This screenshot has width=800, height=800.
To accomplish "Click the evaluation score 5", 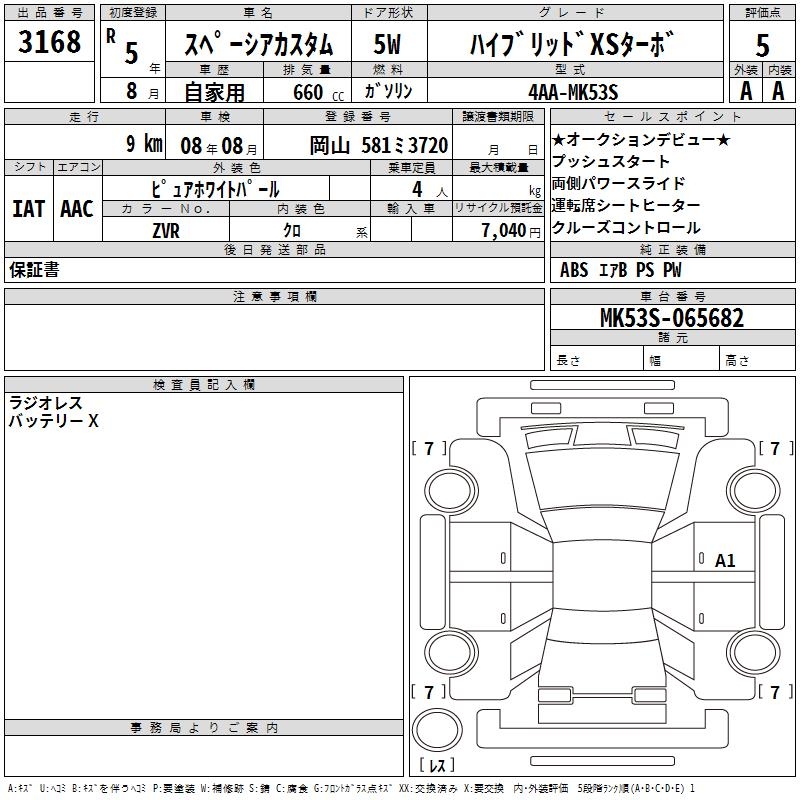I will point(762,46).
